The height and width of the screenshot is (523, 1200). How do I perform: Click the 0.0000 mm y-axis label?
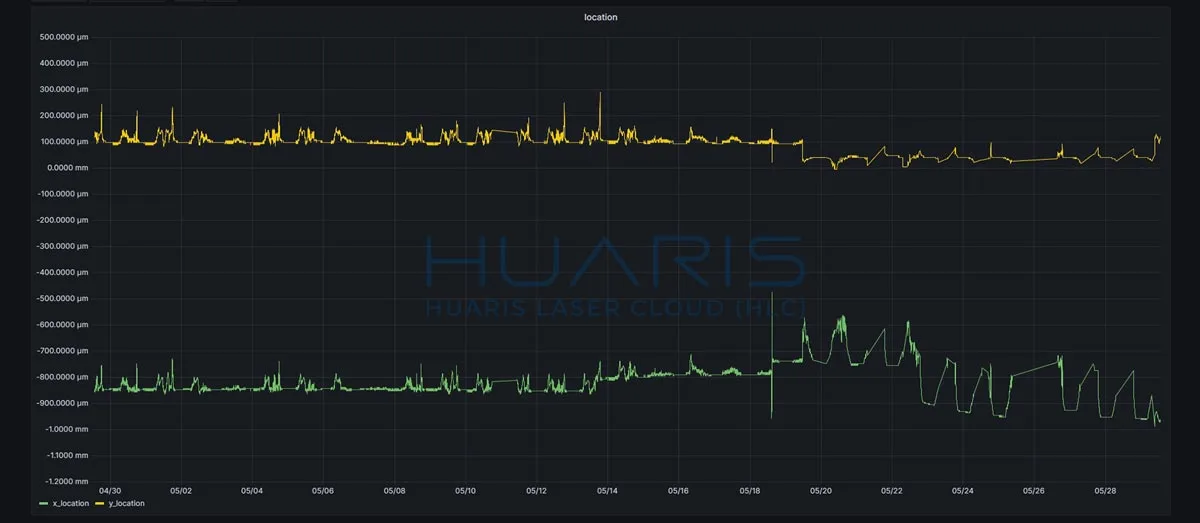click(x=68, y=167)
